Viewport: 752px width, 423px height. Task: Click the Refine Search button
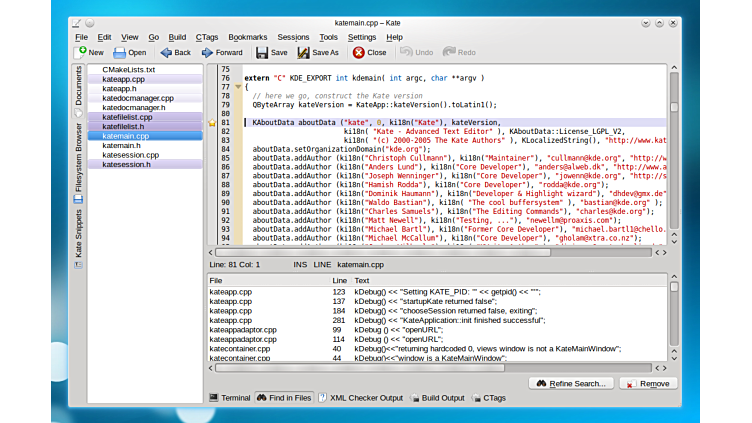[569, 383]
